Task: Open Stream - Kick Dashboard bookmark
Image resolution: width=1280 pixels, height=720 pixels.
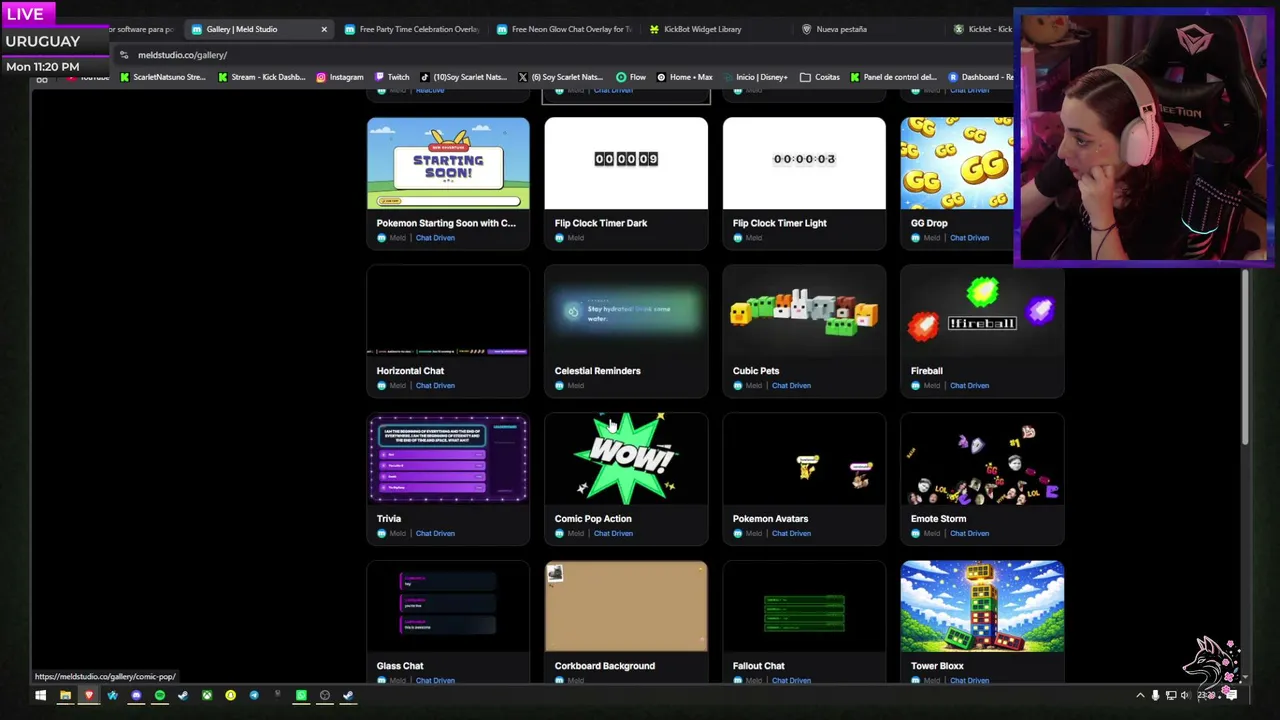Action: pos(261,77)
